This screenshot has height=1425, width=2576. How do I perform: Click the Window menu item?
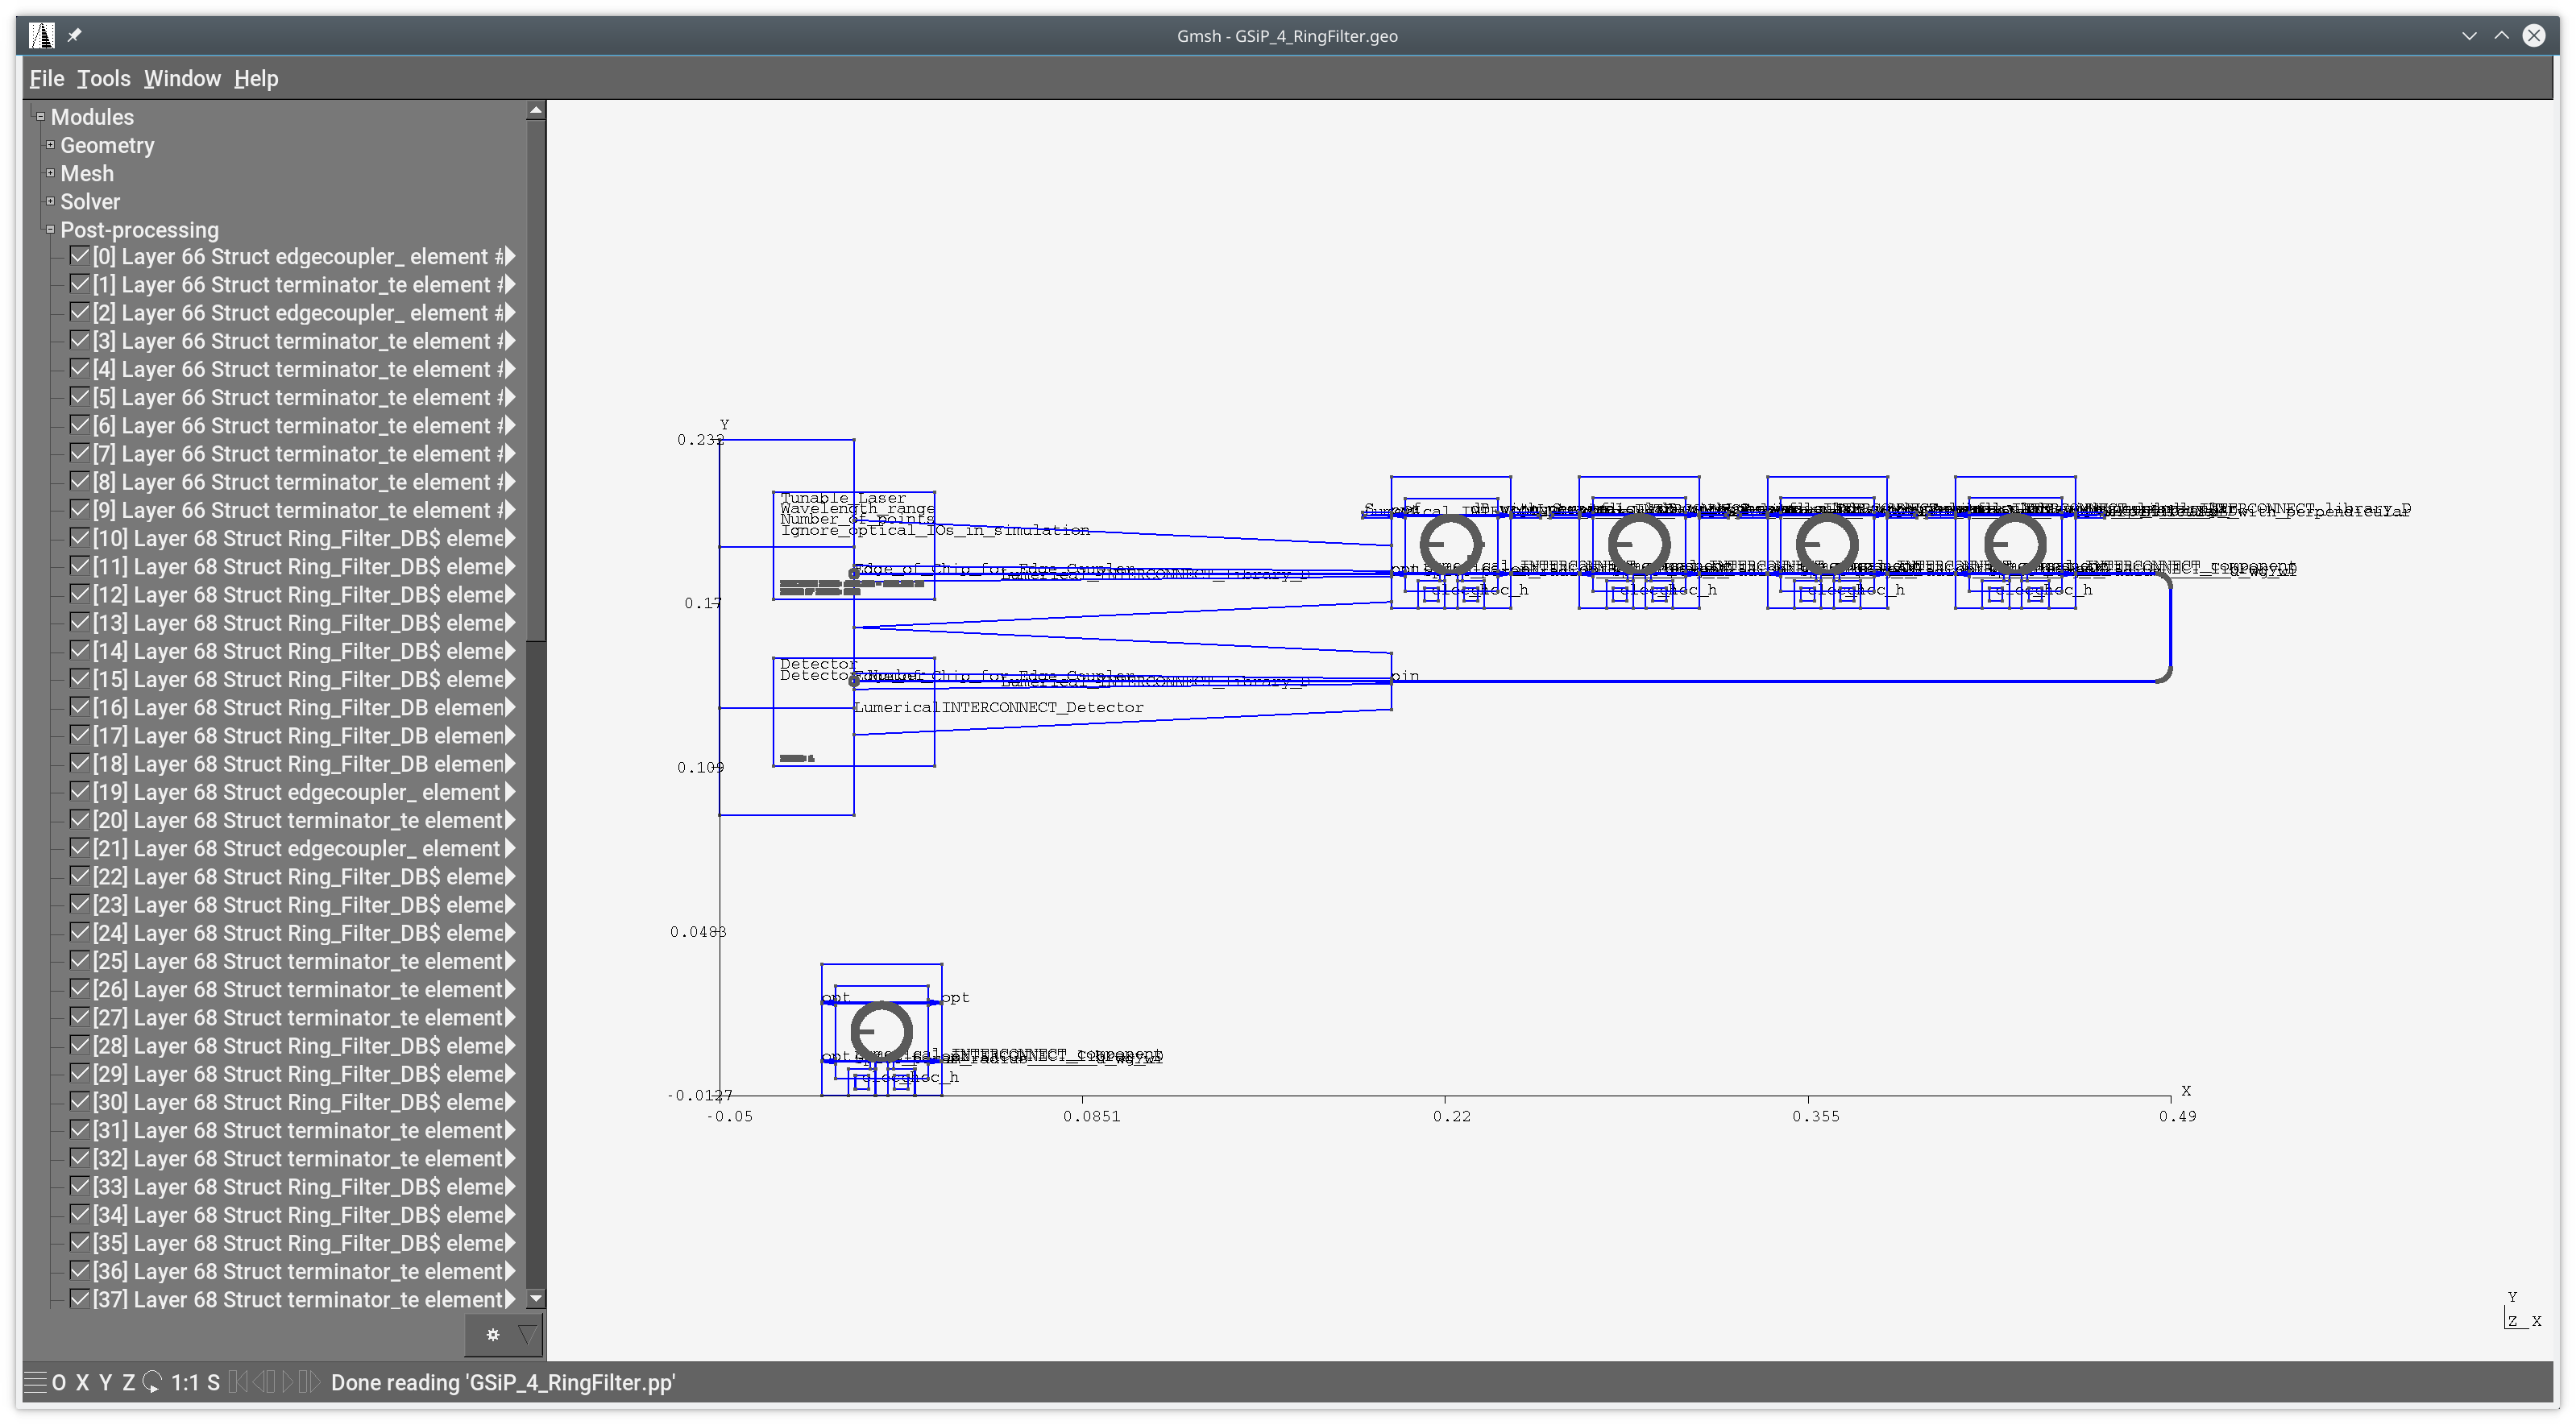click(180, 79)
